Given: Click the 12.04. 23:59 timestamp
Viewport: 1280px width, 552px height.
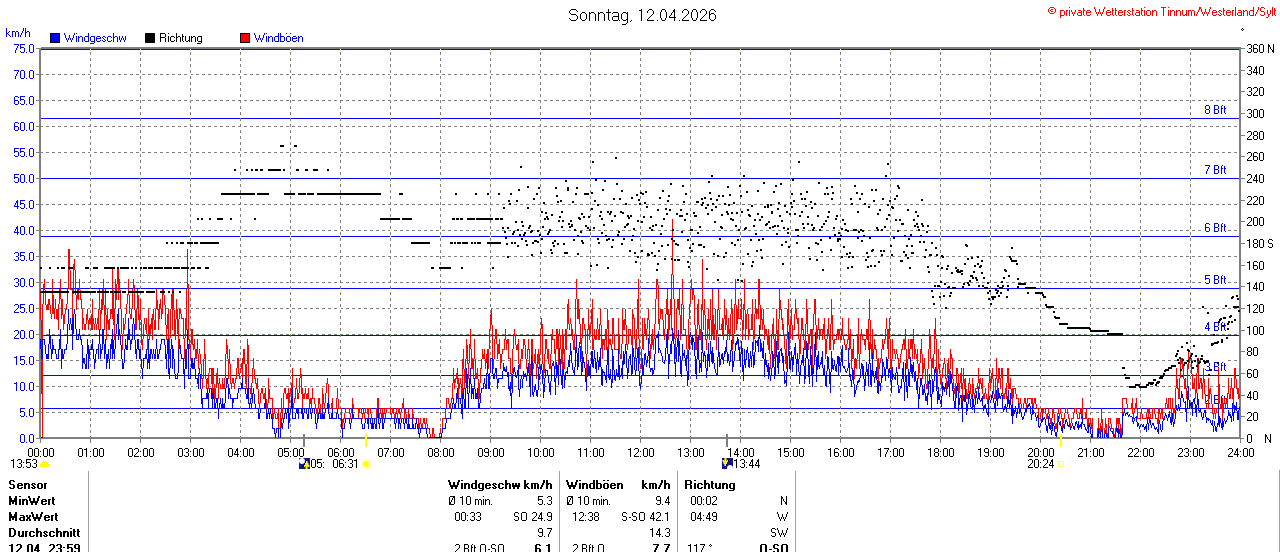Looking at the screenshot, I should [44, 548].
